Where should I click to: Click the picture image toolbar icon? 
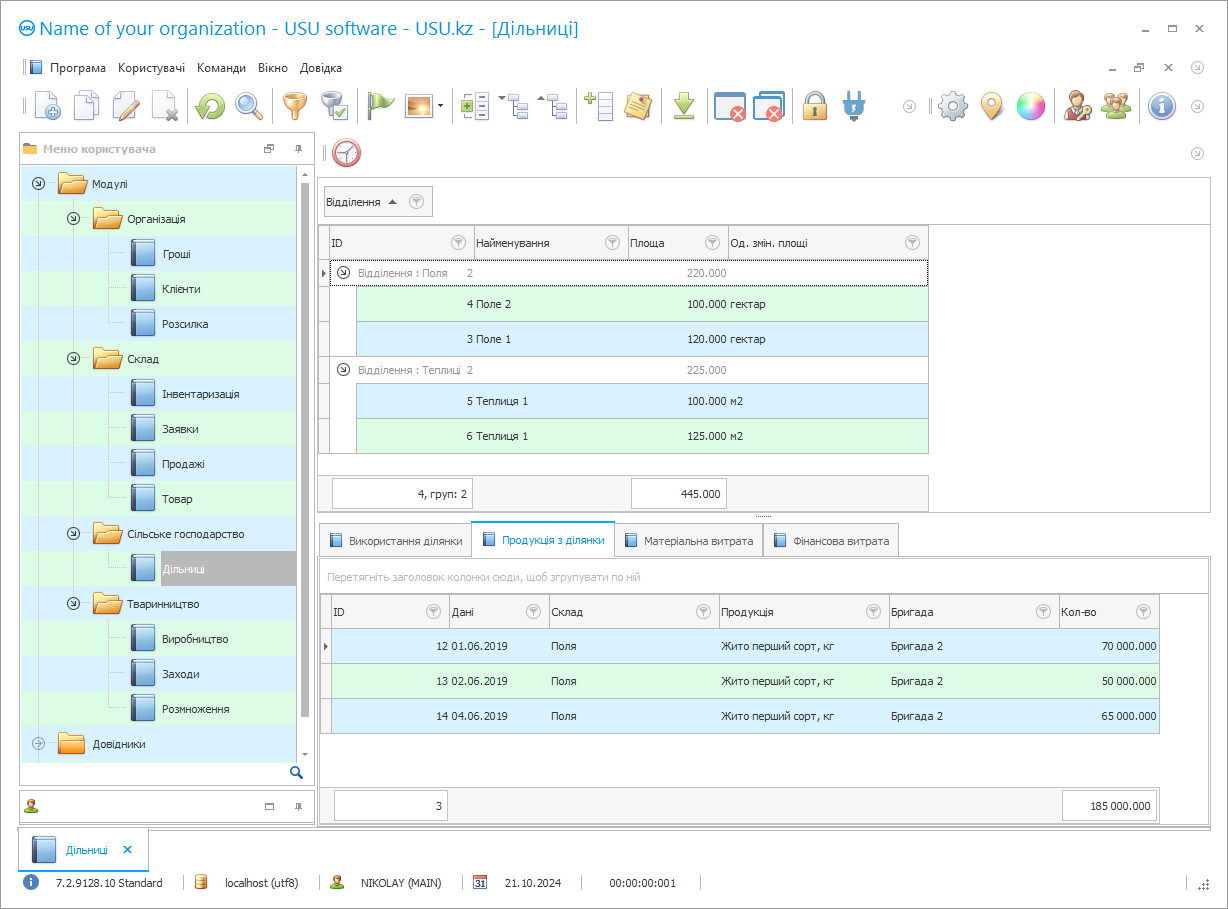[418, 106]
